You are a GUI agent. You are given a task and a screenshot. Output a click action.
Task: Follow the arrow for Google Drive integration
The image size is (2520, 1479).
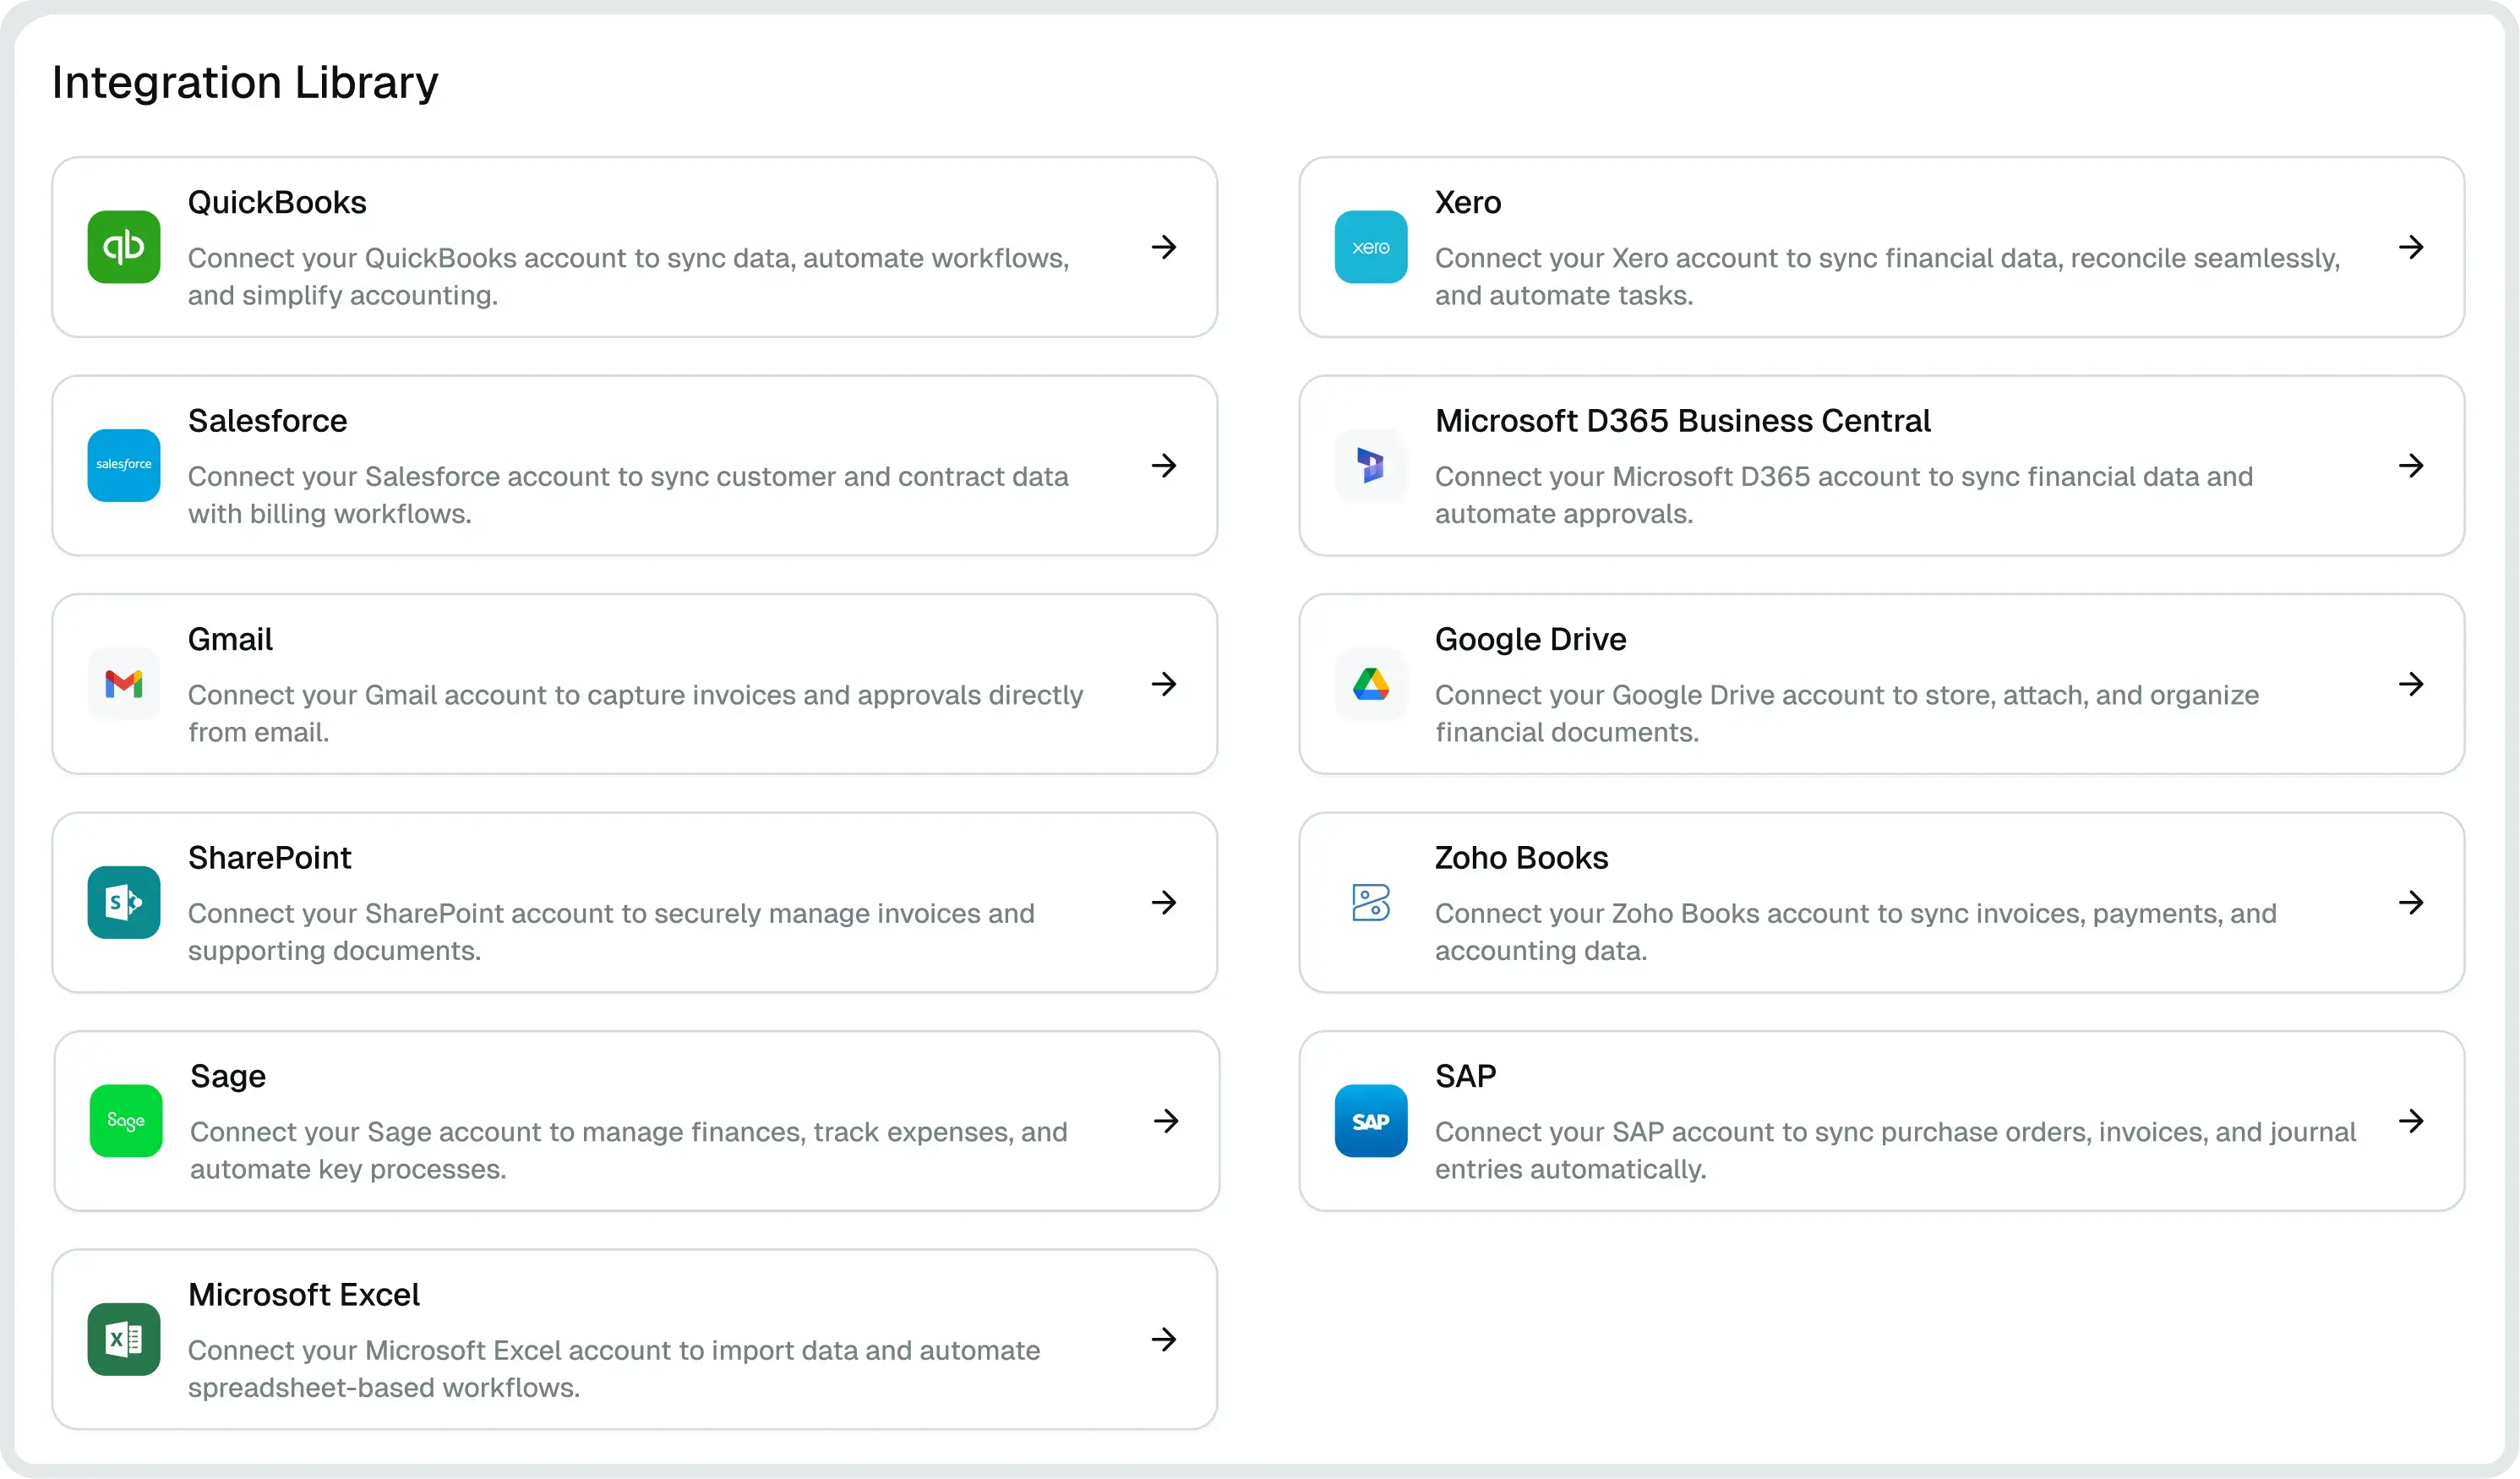point(2410,684)
